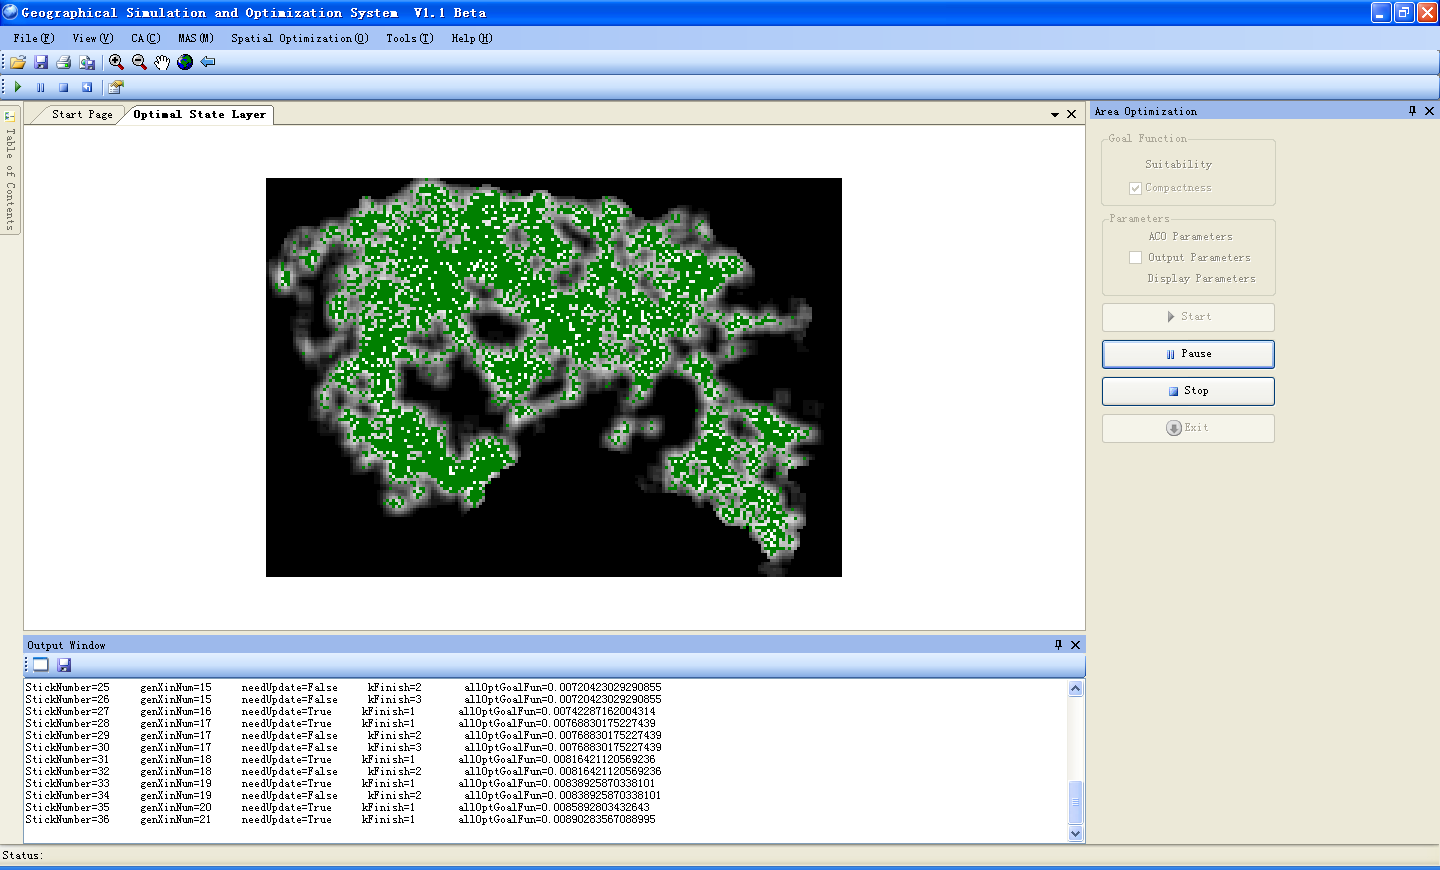Pin the Output Window panel

tap(1058, 645)
